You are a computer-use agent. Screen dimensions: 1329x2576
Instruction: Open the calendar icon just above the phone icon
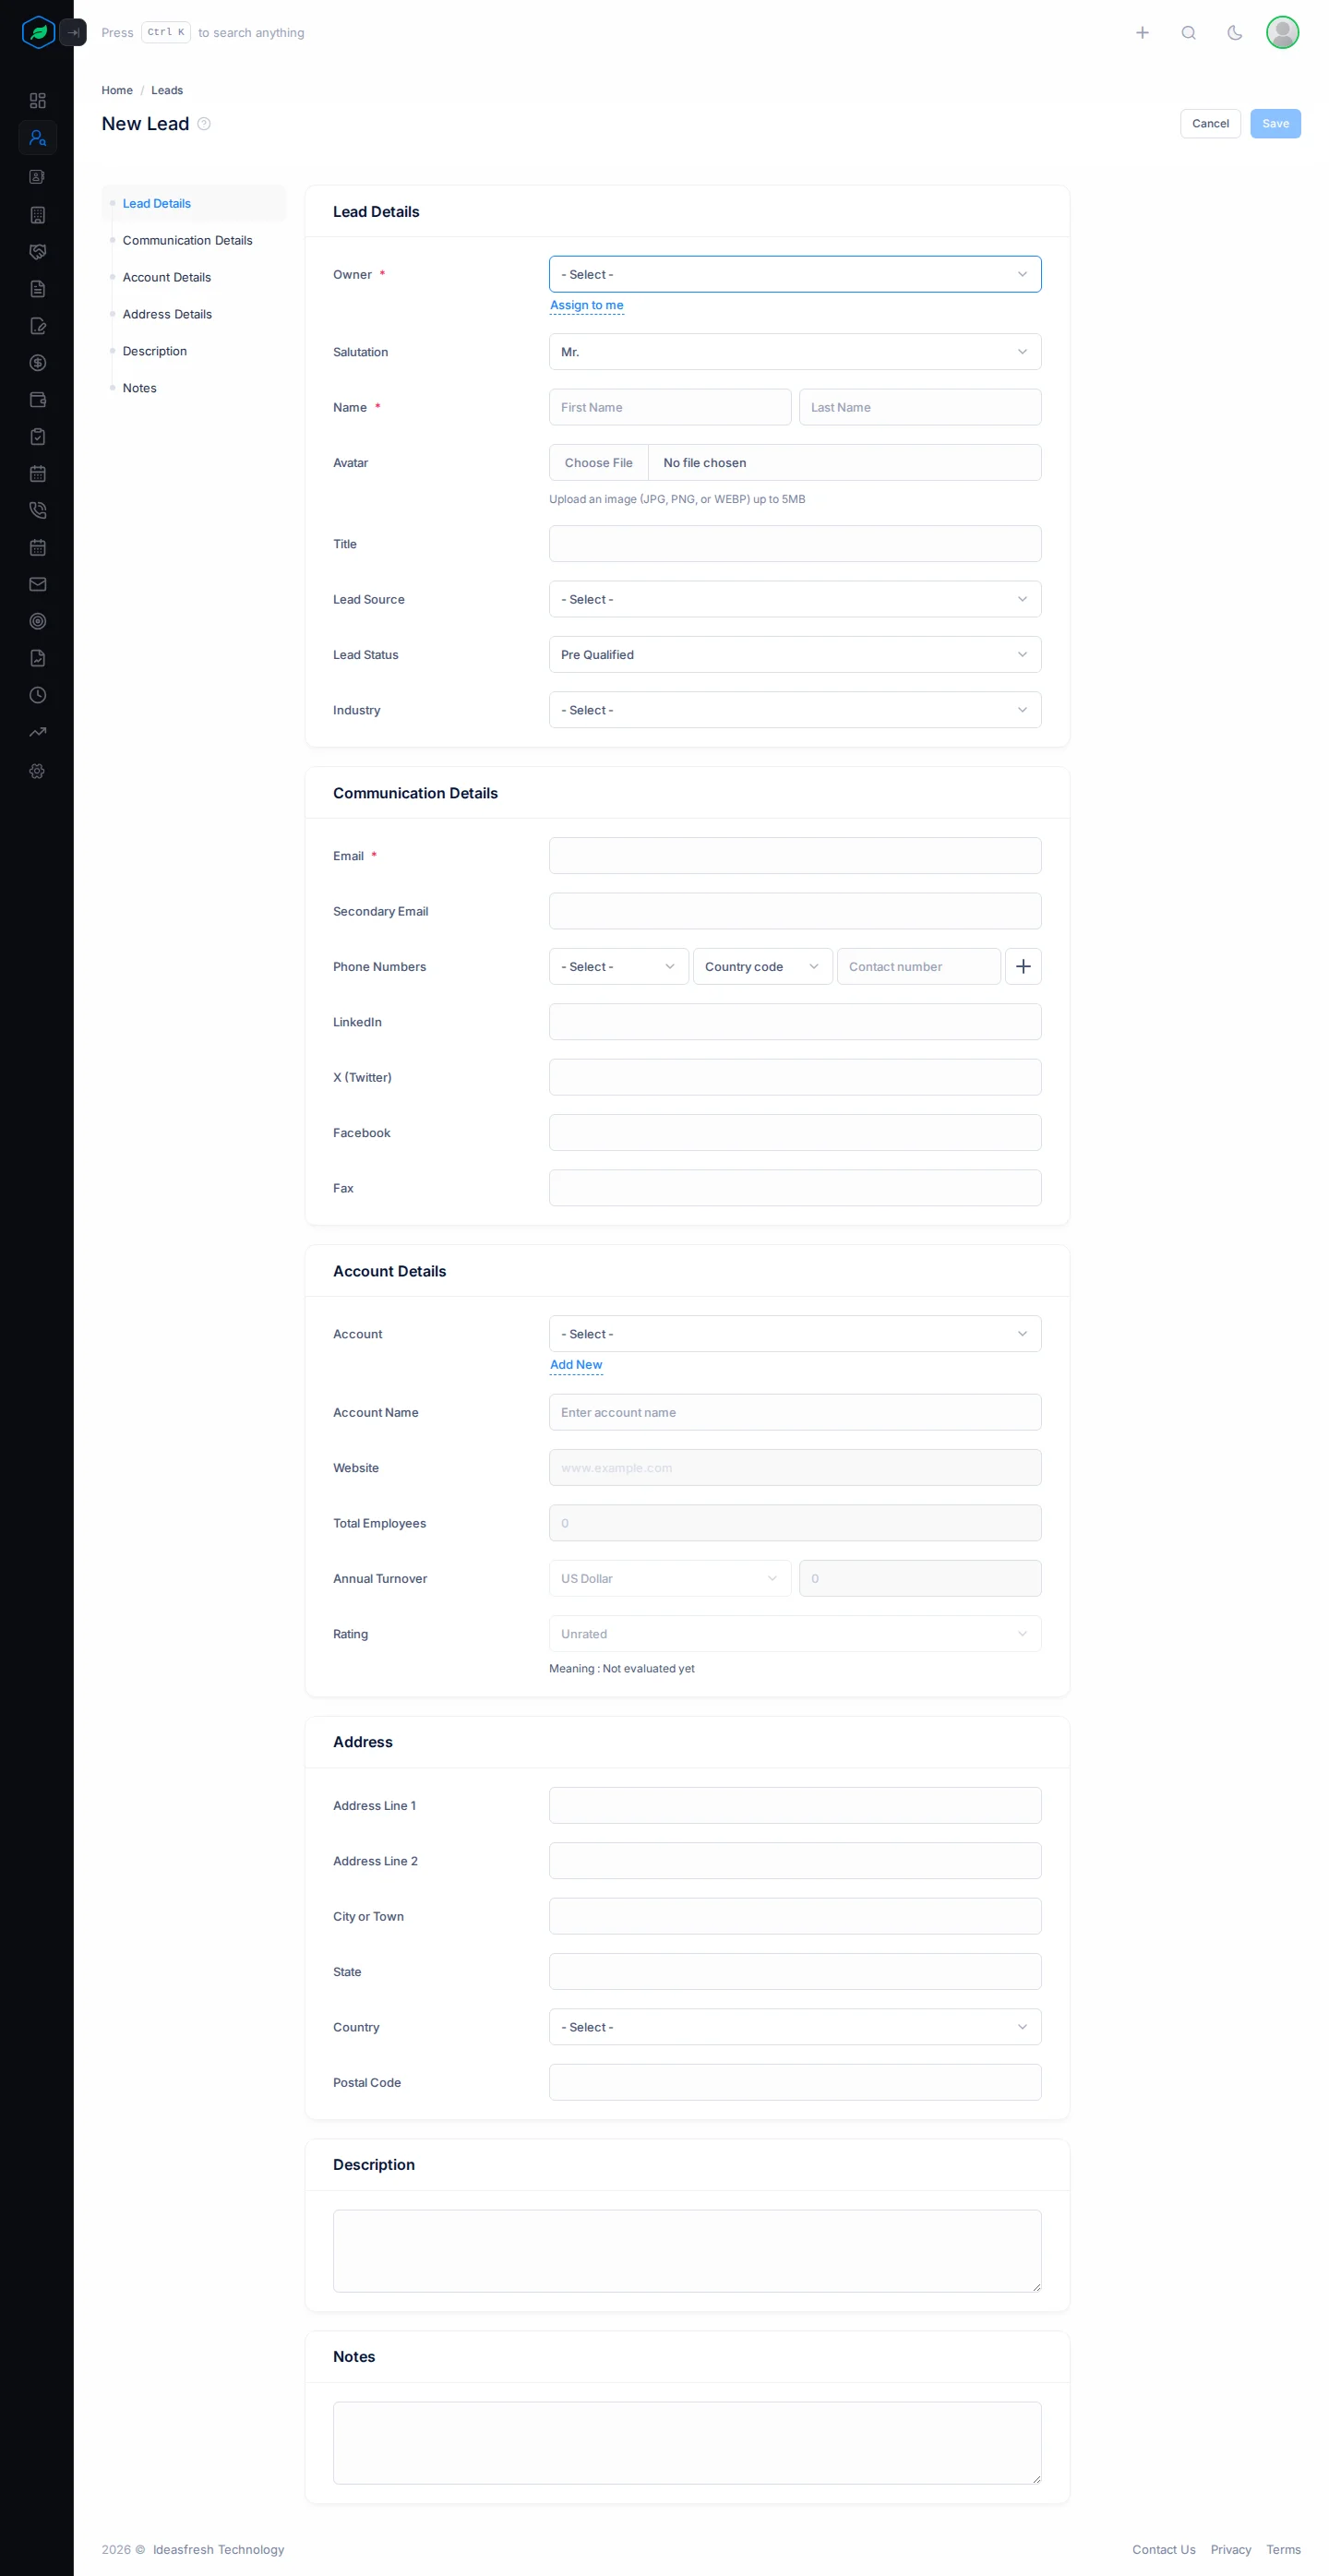(38, 474)
